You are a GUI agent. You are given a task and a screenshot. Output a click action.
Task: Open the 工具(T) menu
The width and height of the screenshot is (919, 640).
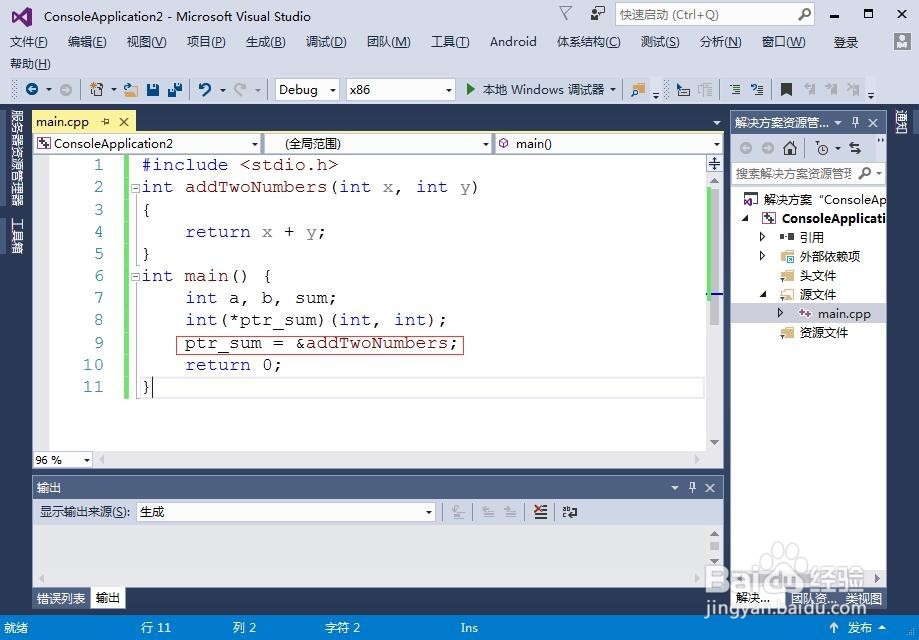pyautogui.click(x=450, y=42)
